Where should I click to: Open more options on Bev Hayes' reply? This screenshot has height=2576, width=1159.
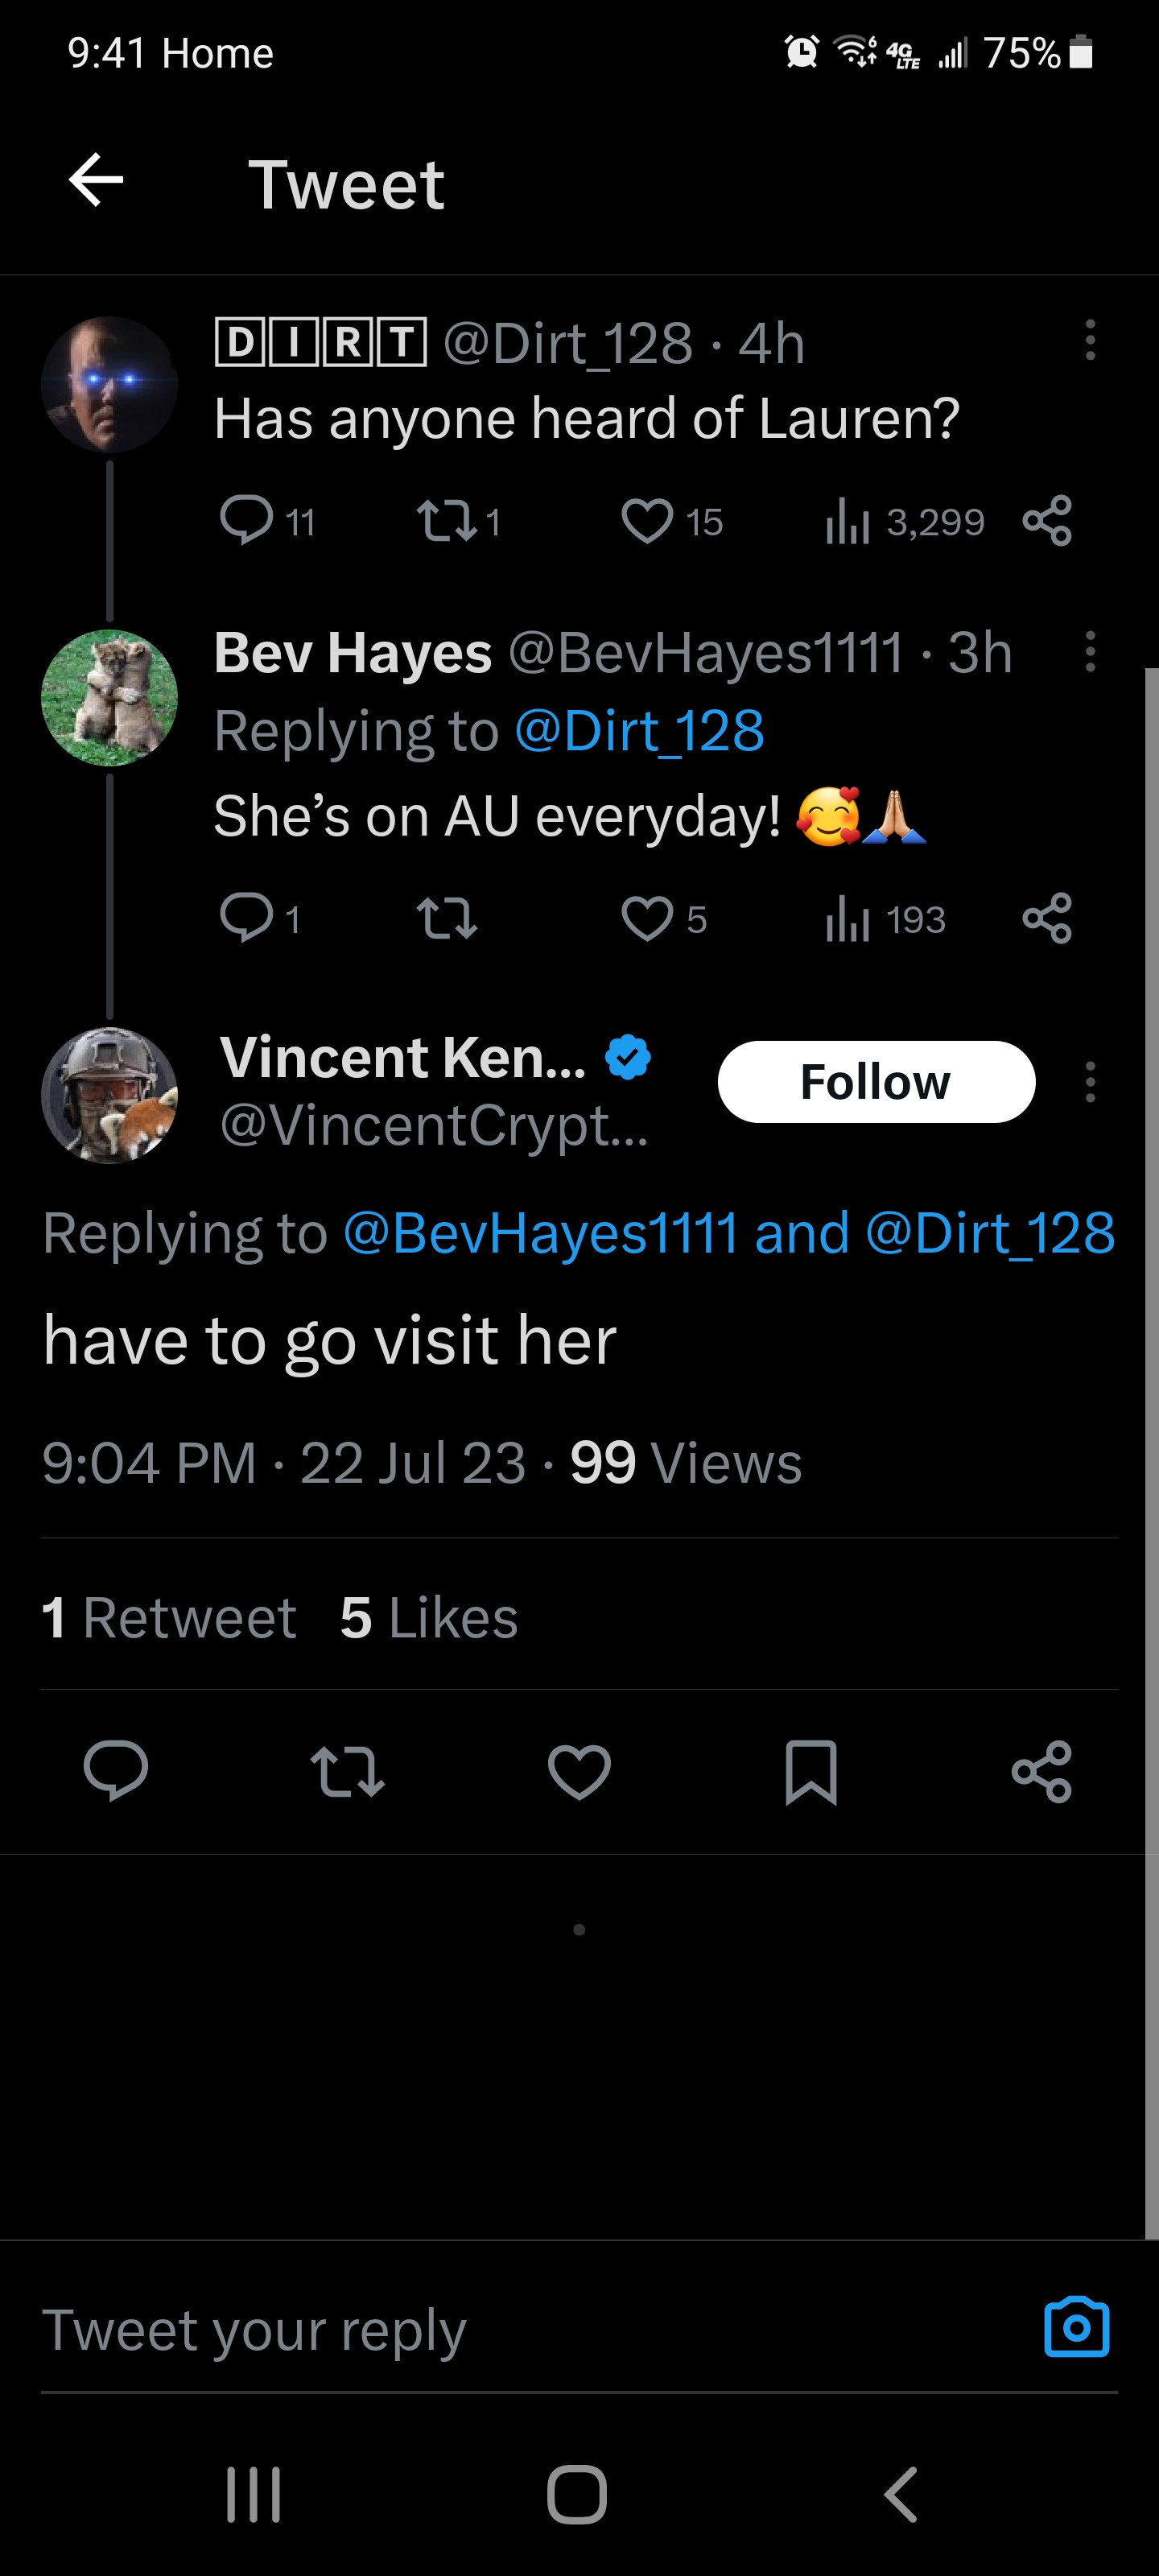click(1090, 652)
